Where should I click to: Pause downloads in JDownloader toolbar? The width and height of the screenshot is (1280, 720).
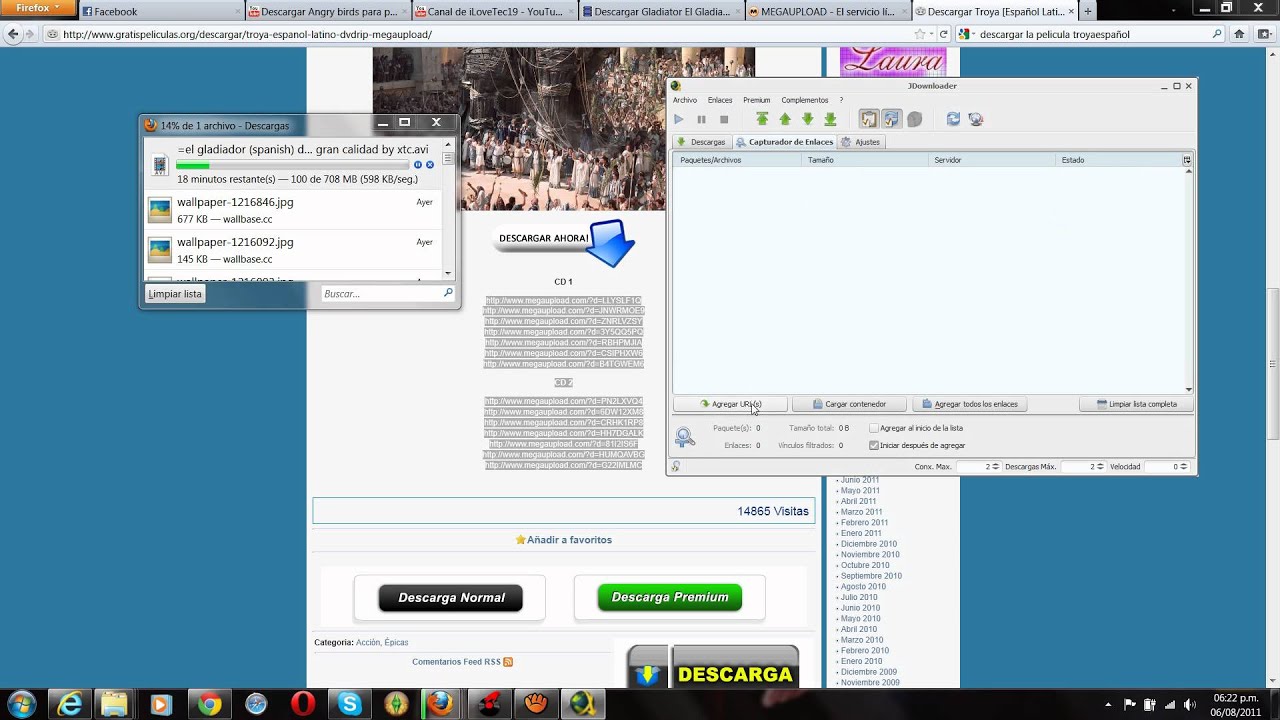tap(701, 119)
